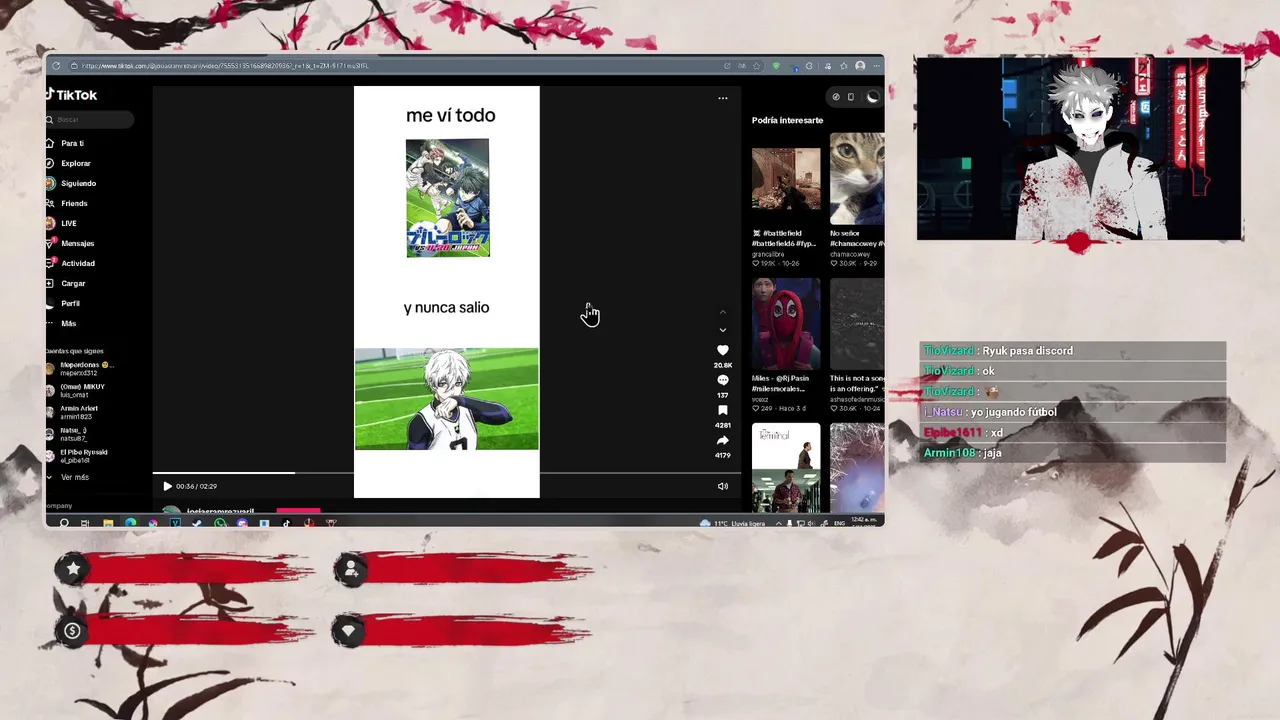1280x720 pixels.
Task: Click the phone app icon in TikTok header
Action: 851,97
